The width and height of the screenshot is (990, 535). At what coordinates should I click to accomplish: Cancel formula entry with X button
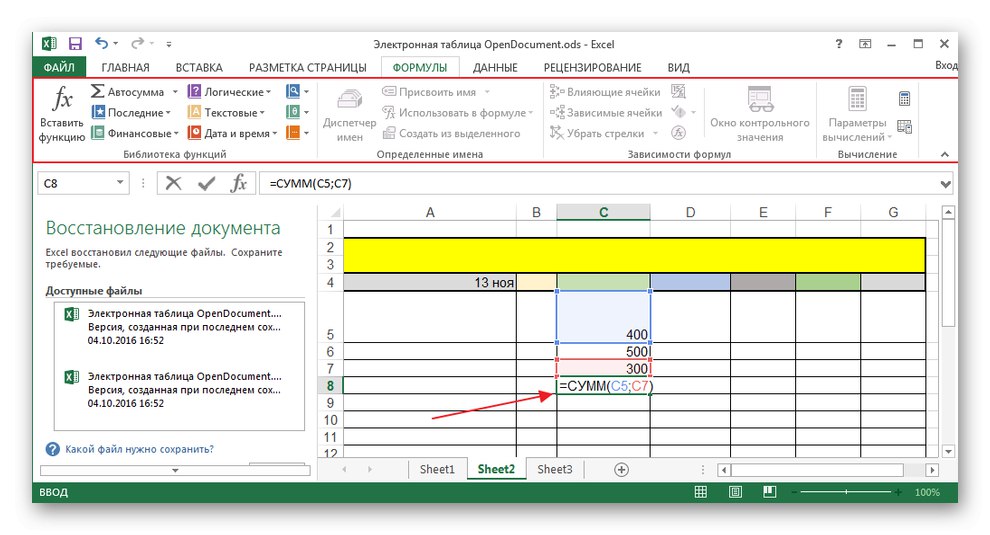pyautogui.click(x=173, y=183)
